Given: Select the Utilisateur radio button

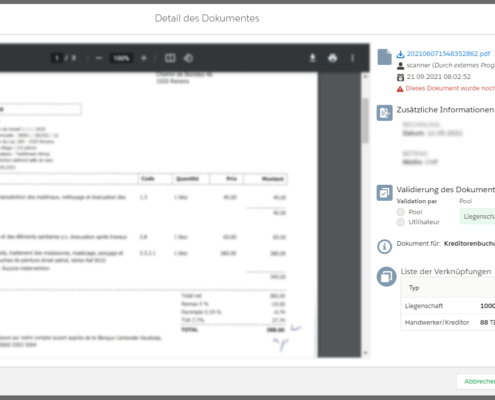Looking at the screenshot, I should (x=400, y=222).
